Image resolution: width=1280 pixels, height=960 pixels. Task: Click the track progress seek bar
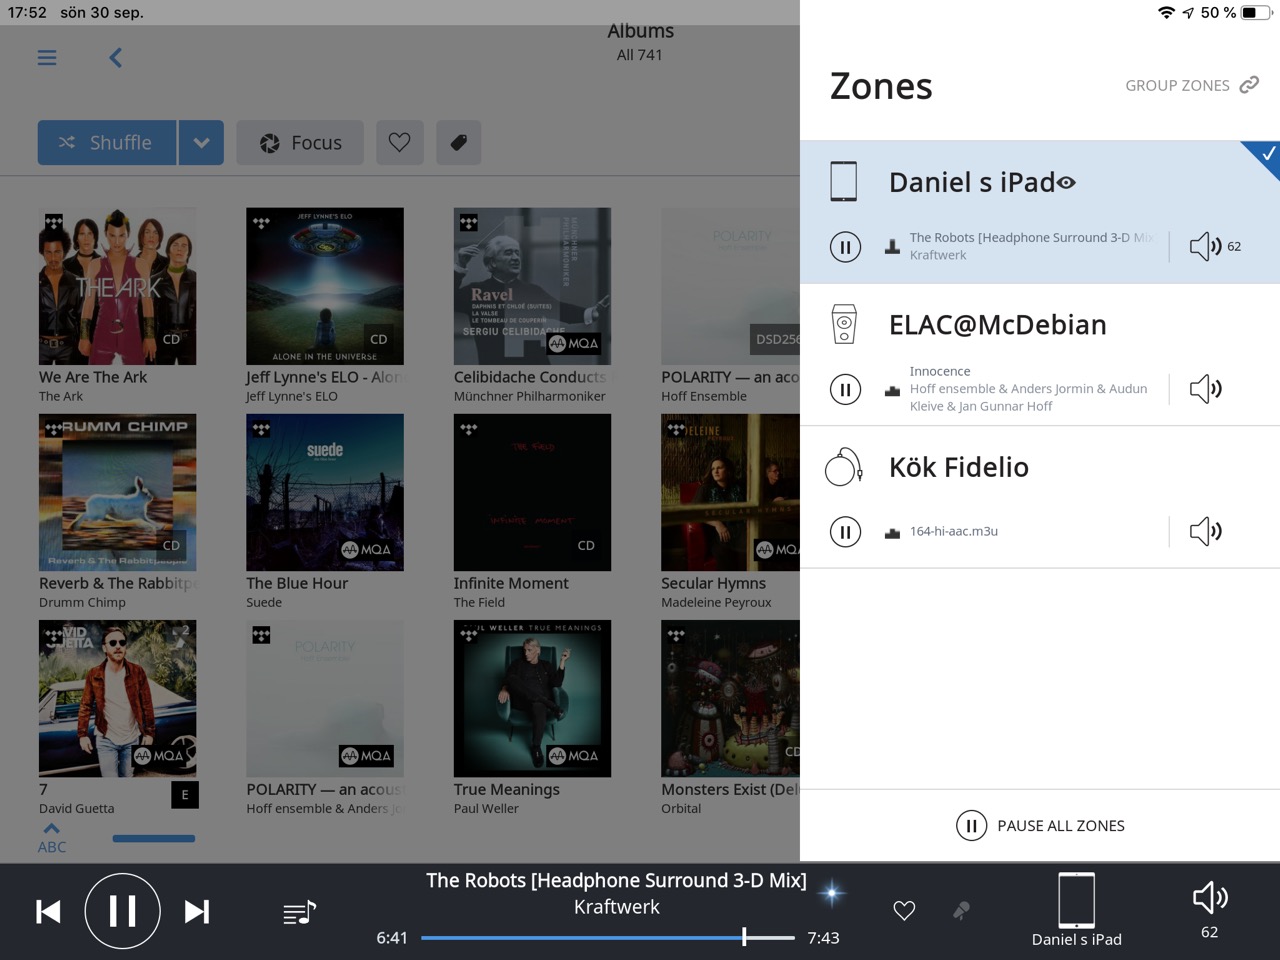608,938
